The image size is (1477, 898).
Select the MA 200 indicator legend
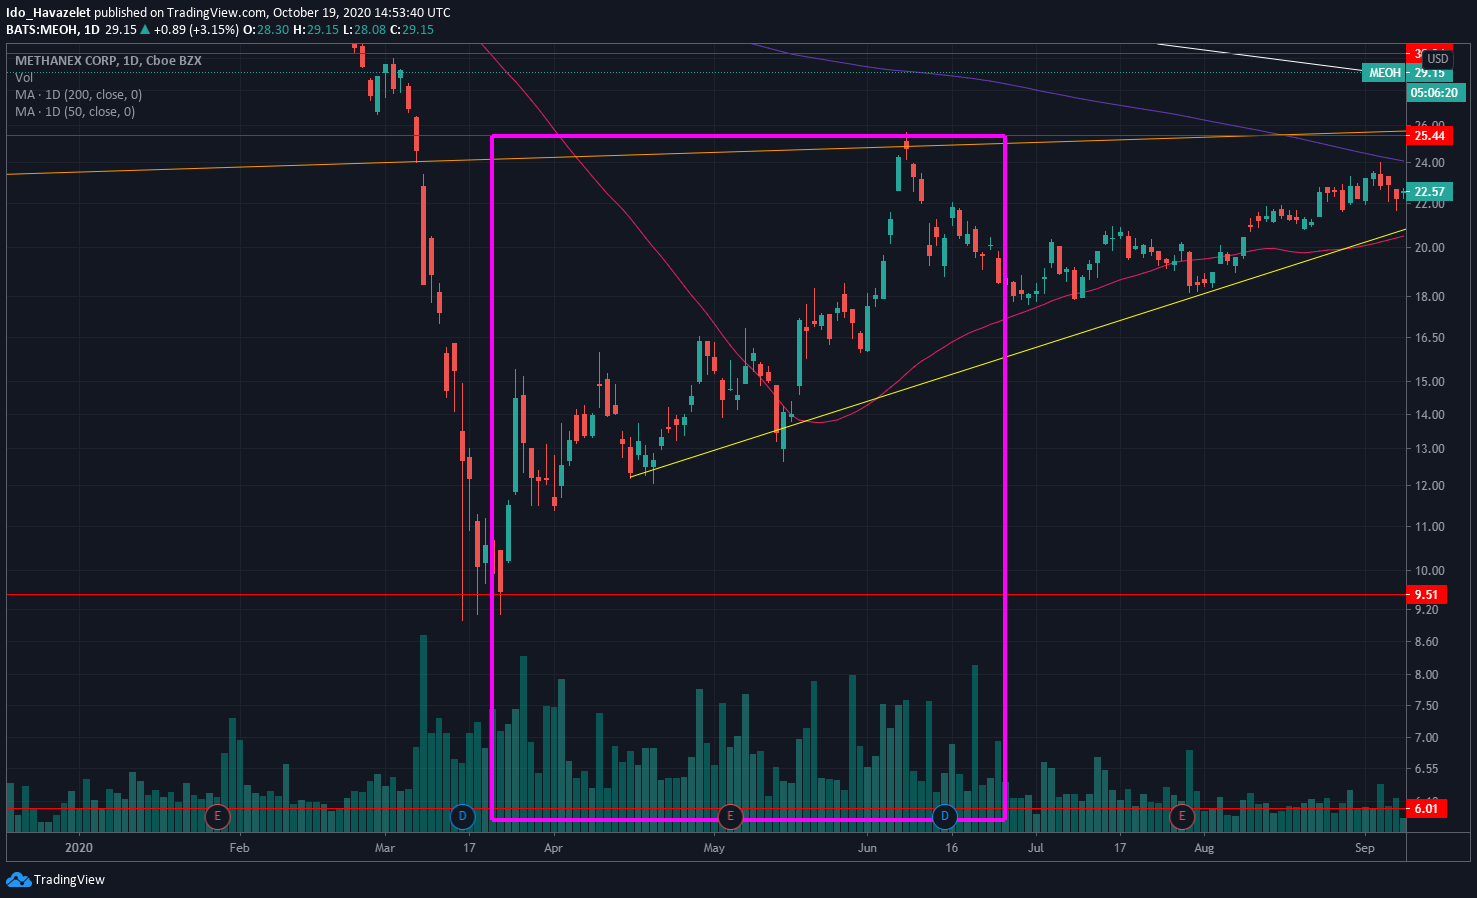(x=78, y=95)
